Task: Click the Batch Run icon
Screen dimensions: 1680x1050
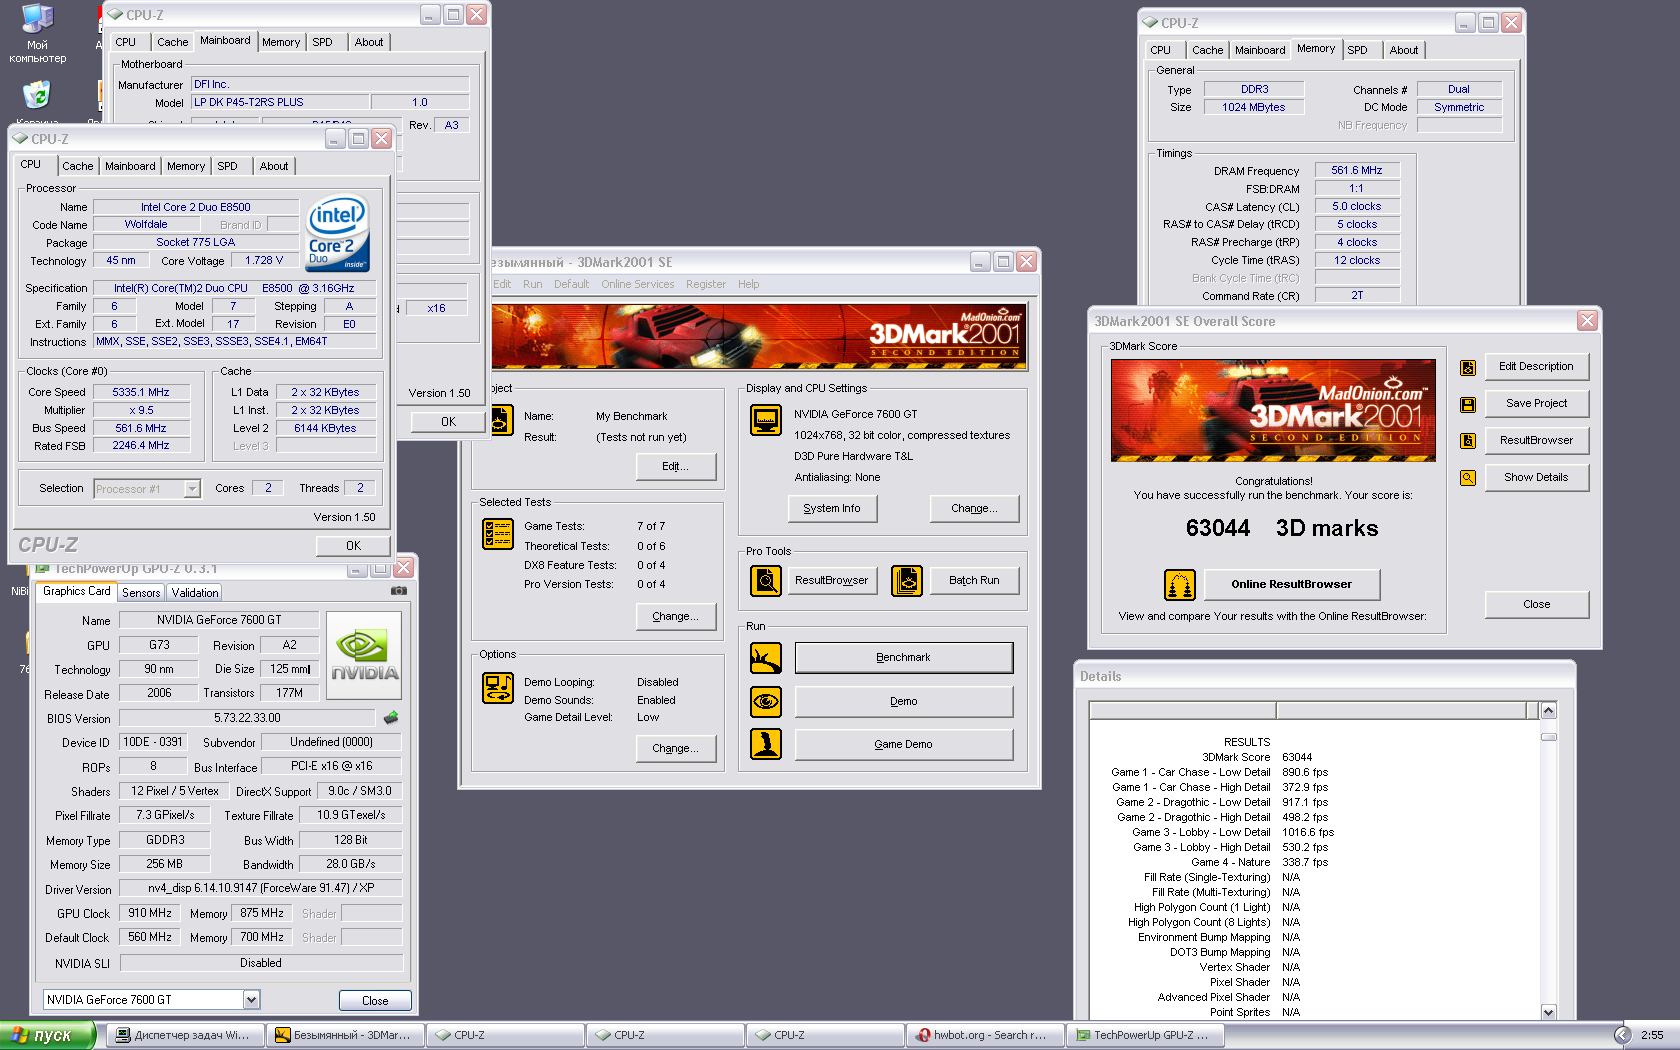Action: click(907, 580)
